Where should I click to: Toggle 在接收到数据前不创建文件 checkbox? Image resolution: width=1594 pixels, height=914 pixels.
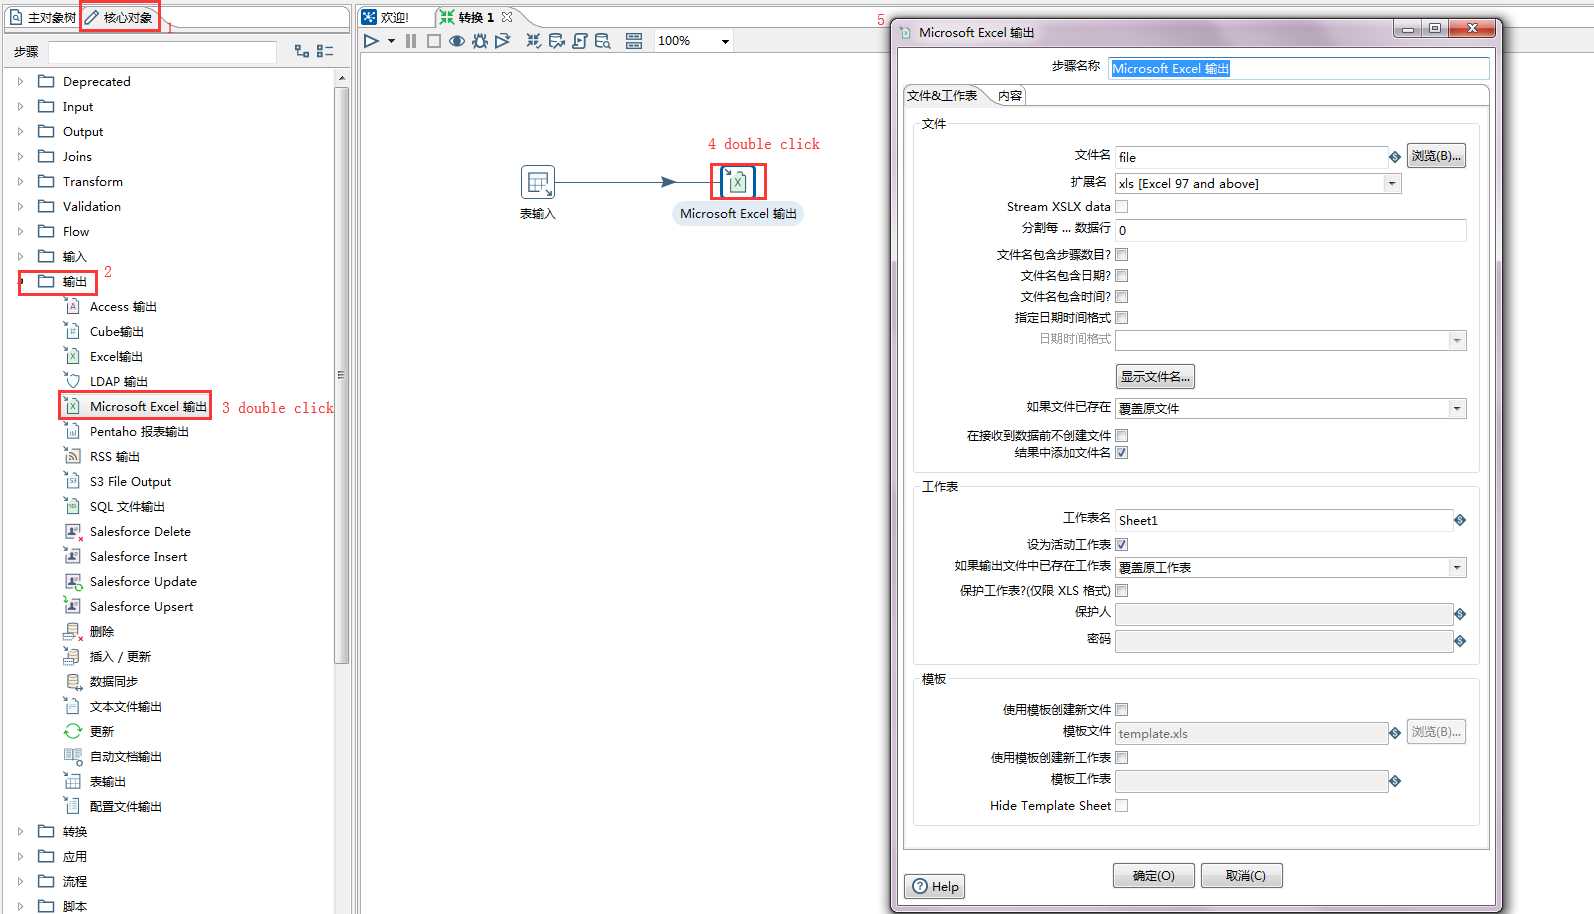coord(1122,436)
